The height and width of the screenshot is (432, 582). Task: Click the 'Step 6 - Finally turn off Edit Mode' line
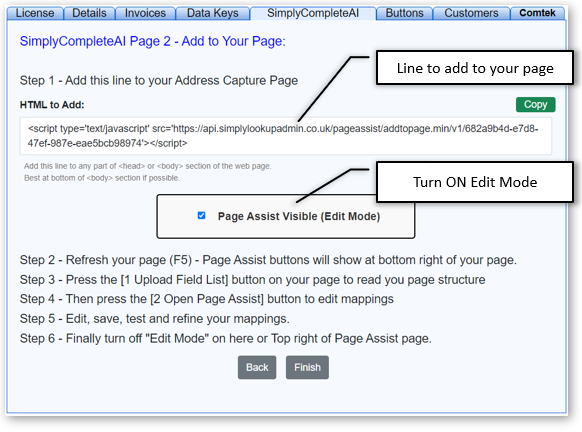[x=226, y=338]
